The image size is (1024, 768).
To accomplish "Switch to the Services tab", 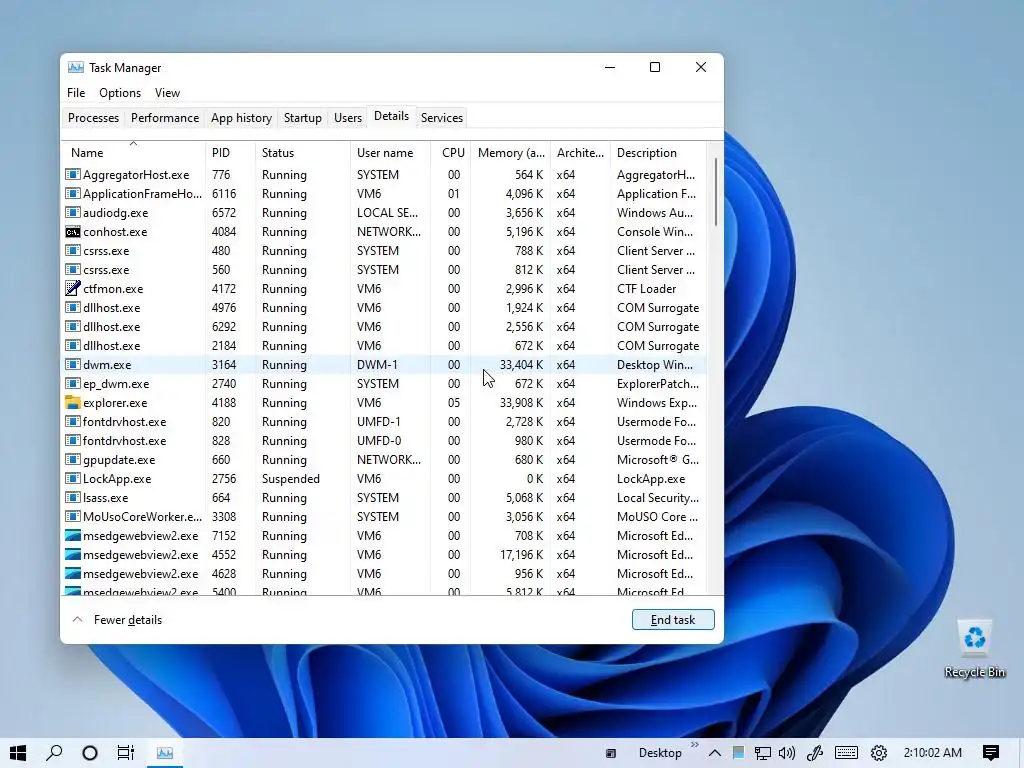I will coord(441,118).
